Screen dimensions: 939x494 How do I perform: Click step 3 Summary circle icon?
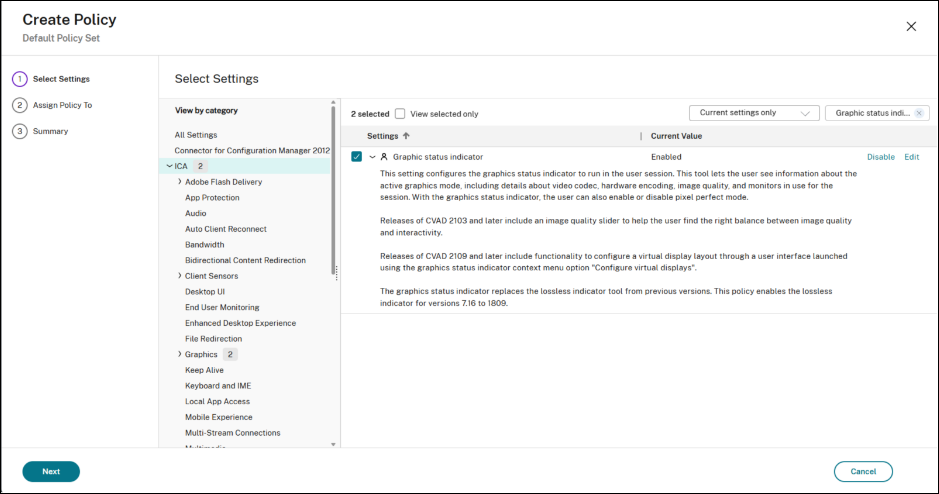point(19,131)
